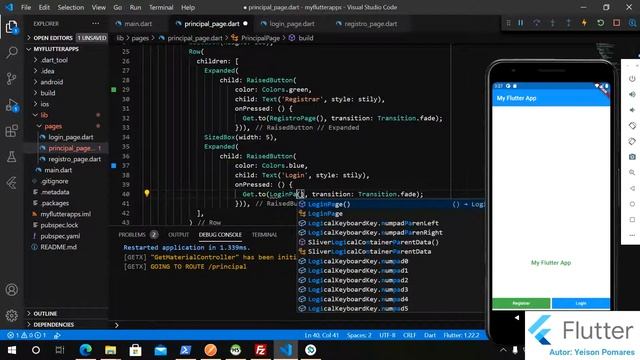This screenshot has width=640, height=360.
Task: Open the Testing flask icon view
Action: click(x=11, y=157)
